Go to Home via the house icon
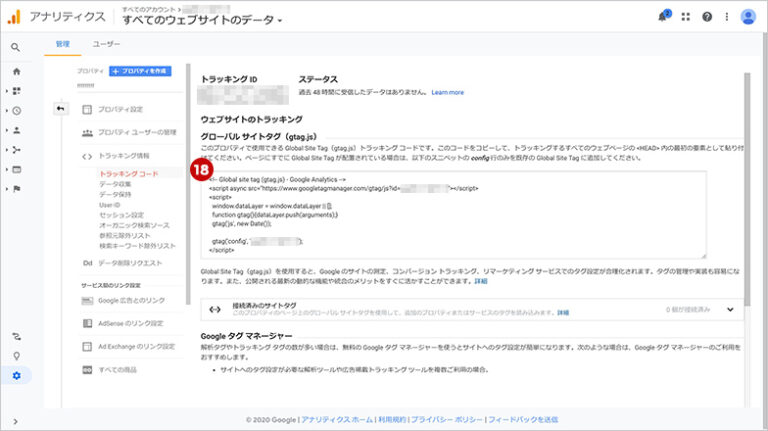Viewport: 768px width, 431px height. click(x=17, y=72)
